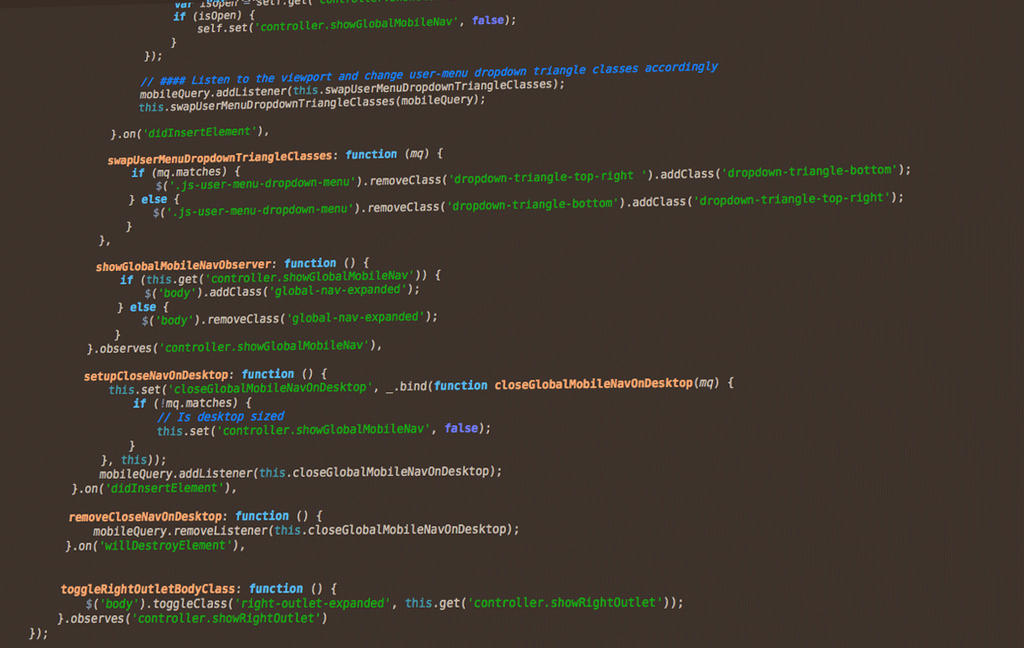The height and width of the screenshot is (648, 1024).
Task: Click the (isOpen) condition
Action: 216,16
